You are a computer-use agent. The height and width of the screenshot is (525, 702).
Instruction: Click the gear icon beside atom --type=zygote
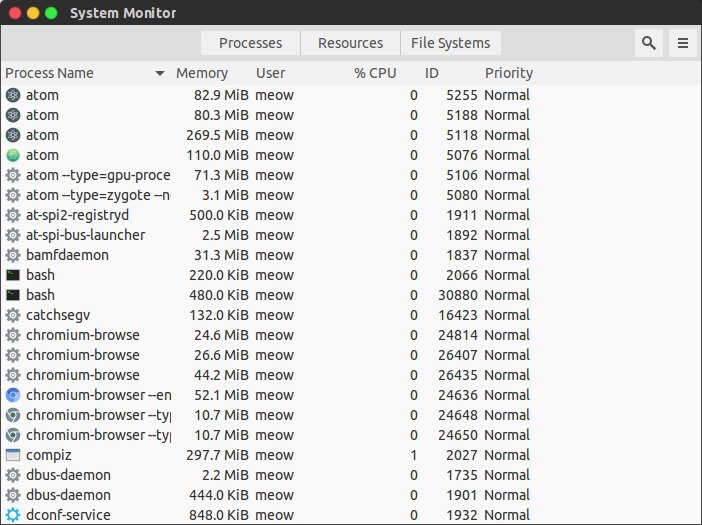click(13, 195)
